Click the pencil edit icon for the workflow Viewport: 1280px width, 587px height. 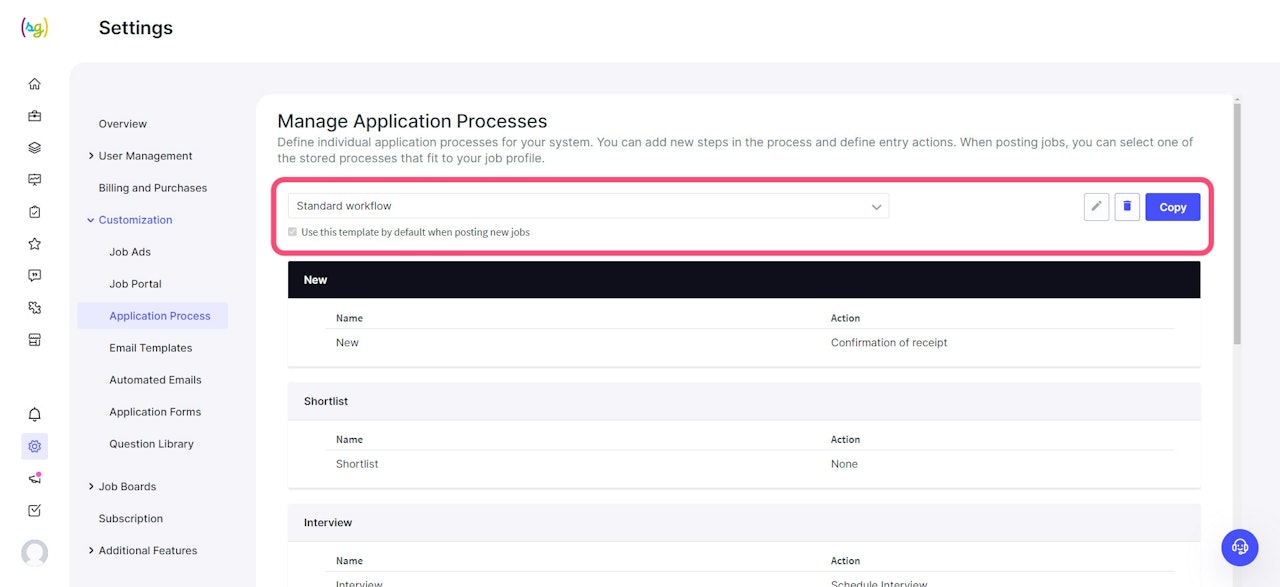pos(1097,207)
